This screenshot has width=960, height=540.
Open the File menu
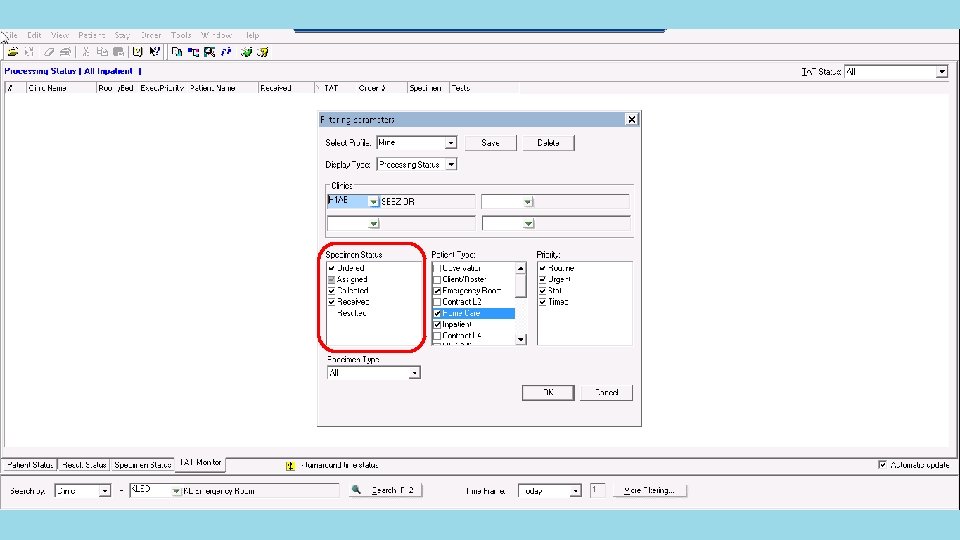(x=11, y=35)
